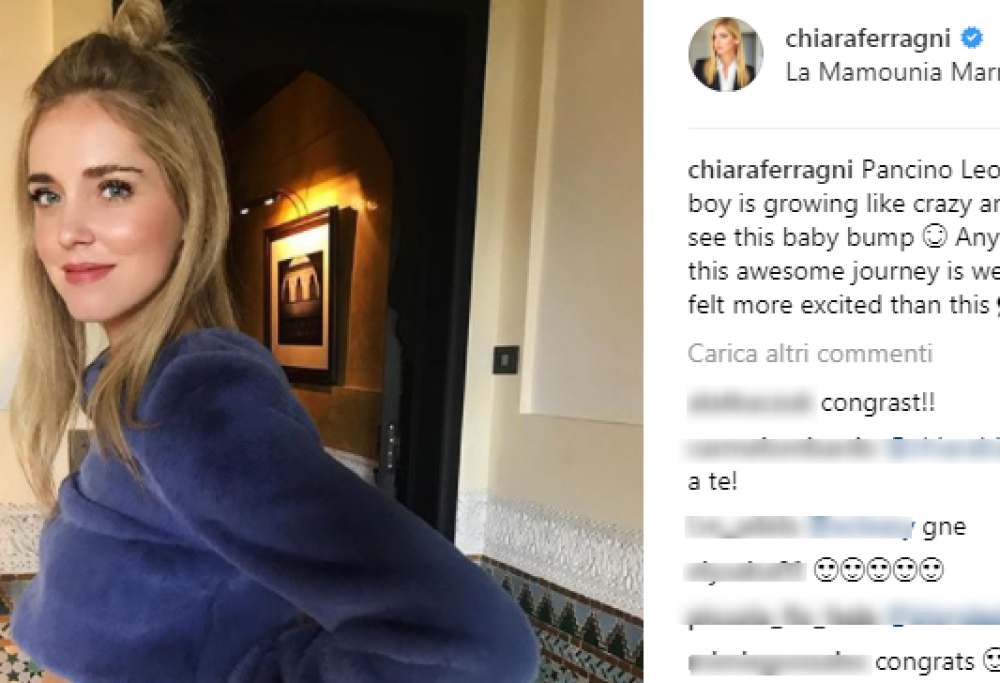
Task: Open blurred username beside congrast!! comment
Action: tap(751, 404)
